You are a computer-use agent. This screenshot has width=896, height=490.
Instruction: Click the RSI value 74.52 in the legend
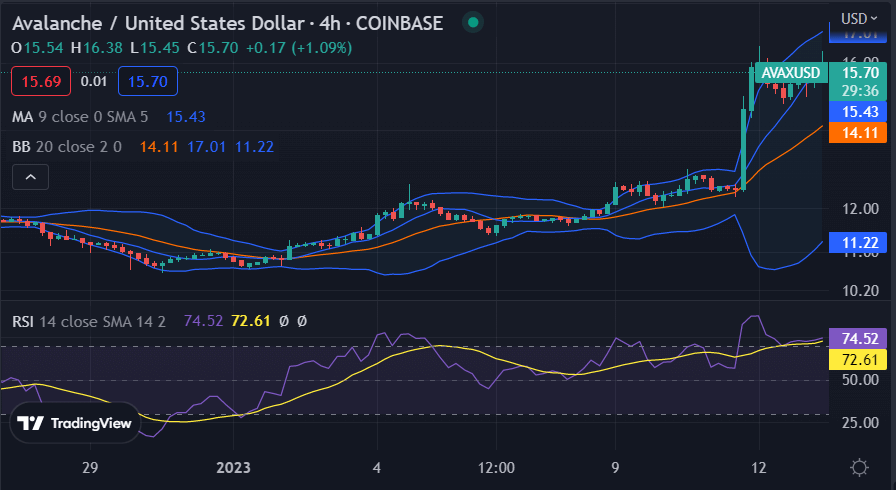point(203,321)
